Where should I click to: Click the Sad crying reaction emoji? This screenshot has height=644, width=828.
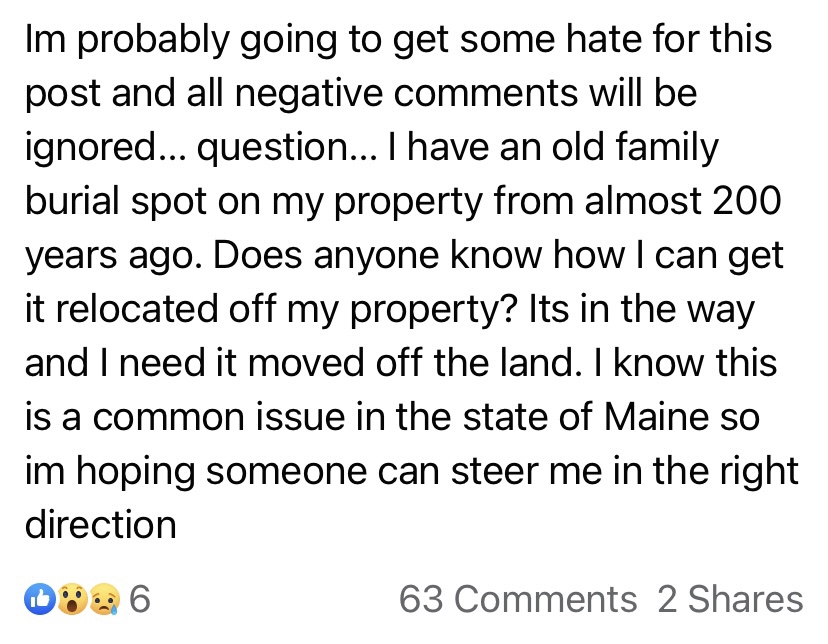[103, 599]
